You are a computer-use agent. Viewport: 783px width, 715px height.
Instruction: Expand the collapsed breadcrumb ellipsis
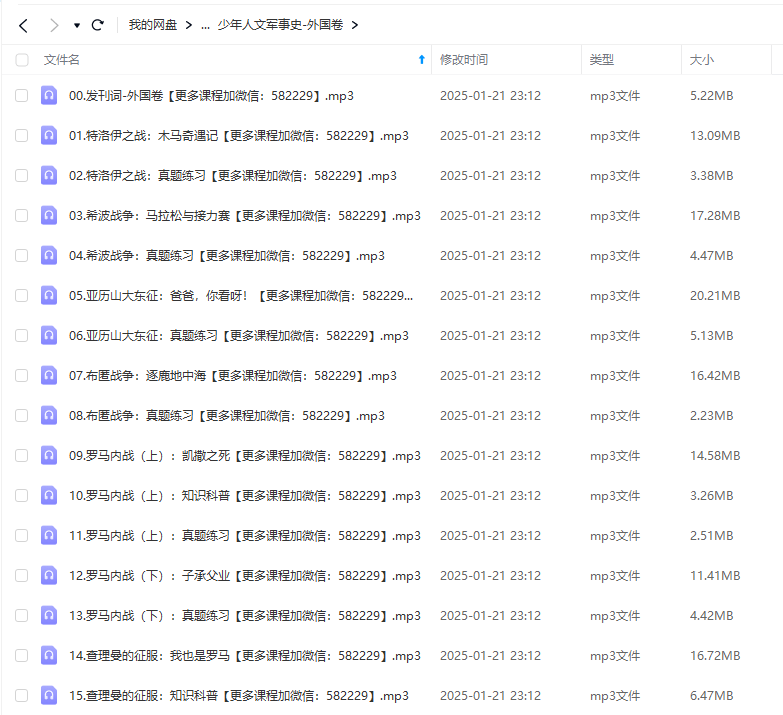205,26
